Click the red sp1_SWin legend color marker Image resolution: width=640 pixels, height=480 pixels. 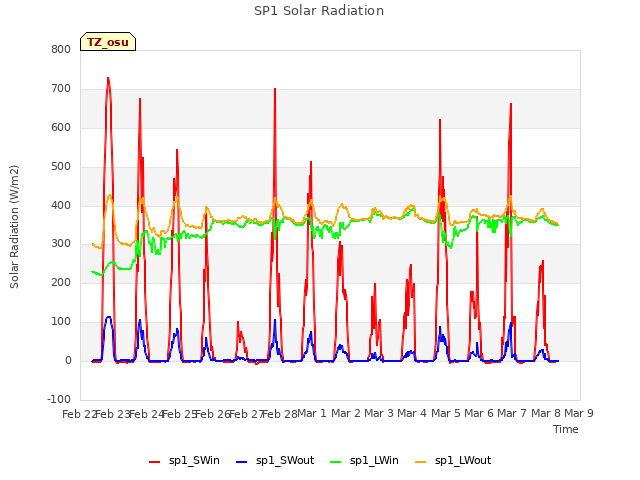[x=155, y=462]
